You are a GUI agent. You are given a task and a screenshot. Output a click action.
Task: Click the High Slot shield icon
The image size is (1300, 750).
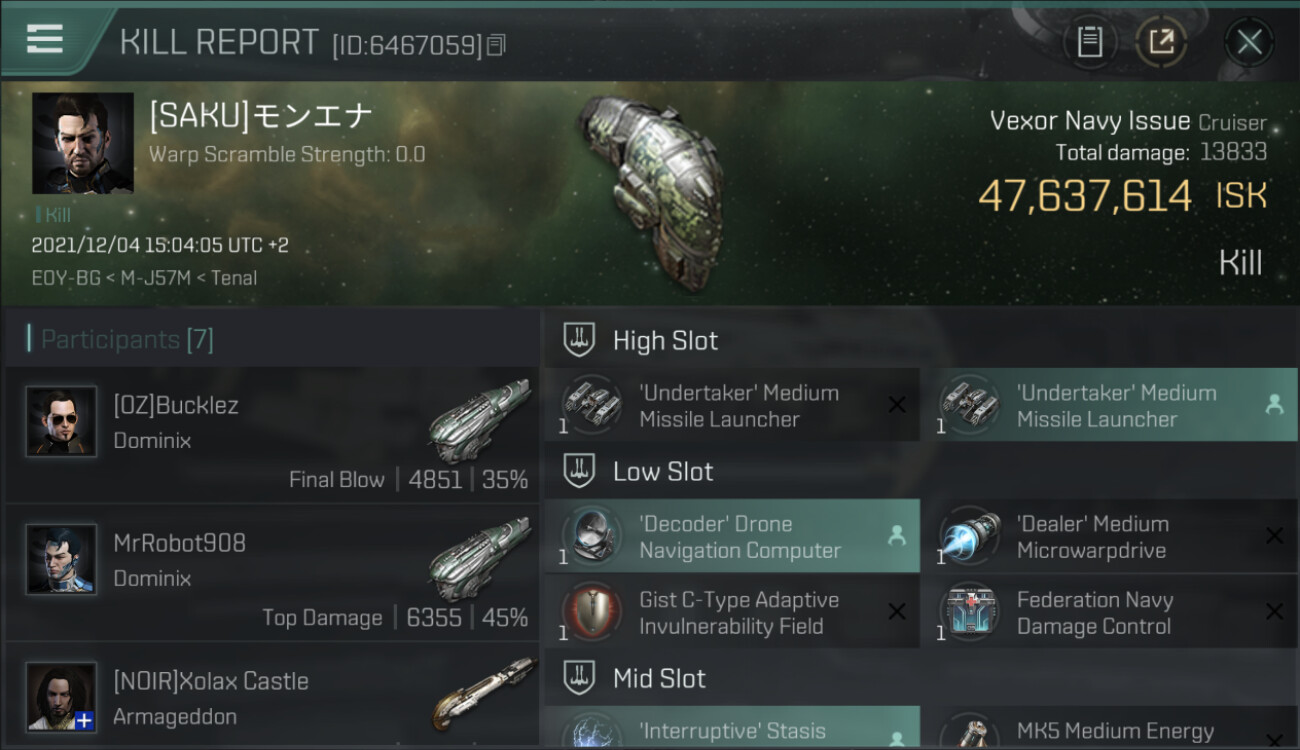pyautogui.click(x=579, y=340)
